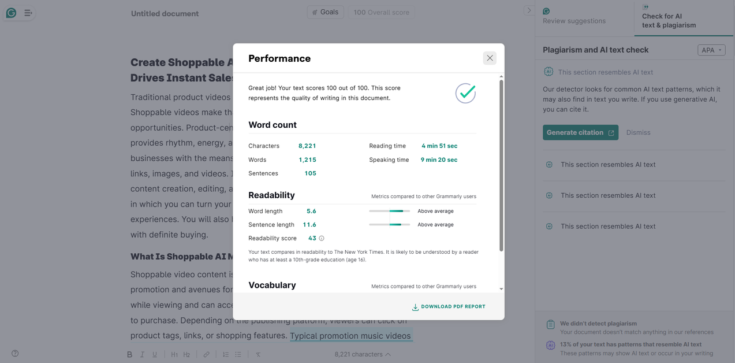Image resolution: width=735 pixels, height=363 pixels.
Task: Select the numbered list icon
Action: (225, 355)
